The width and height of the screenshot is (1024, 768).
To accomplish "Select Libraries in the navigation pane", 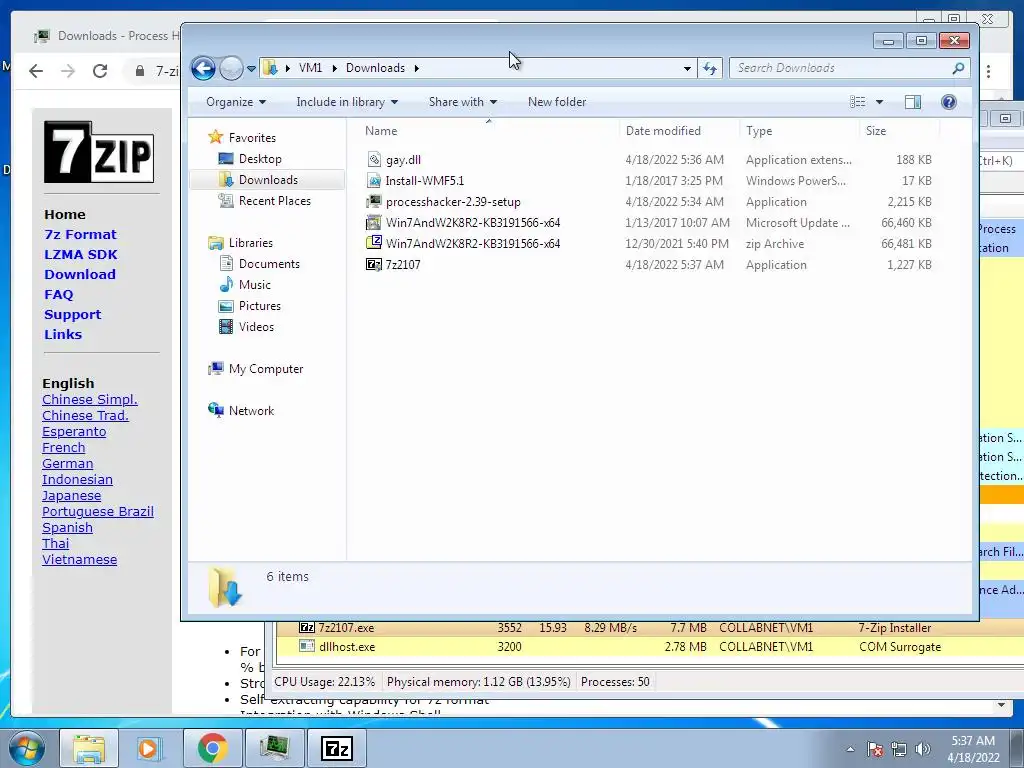I will tap(251, 243).
